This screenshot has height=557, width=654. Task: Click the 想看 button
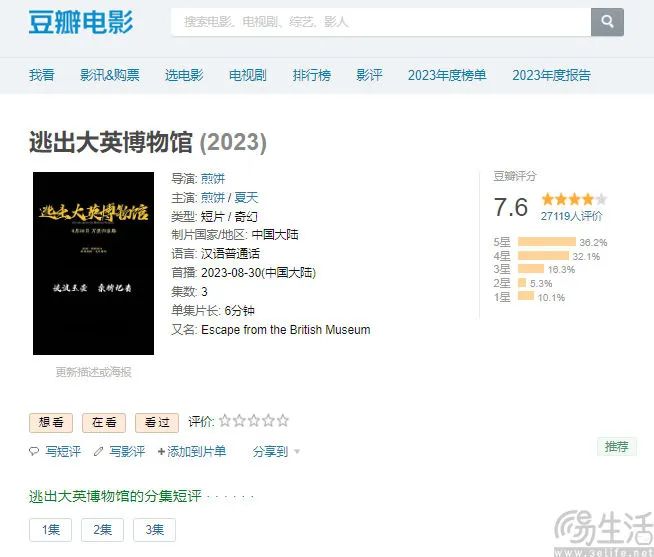click(51, 423)
